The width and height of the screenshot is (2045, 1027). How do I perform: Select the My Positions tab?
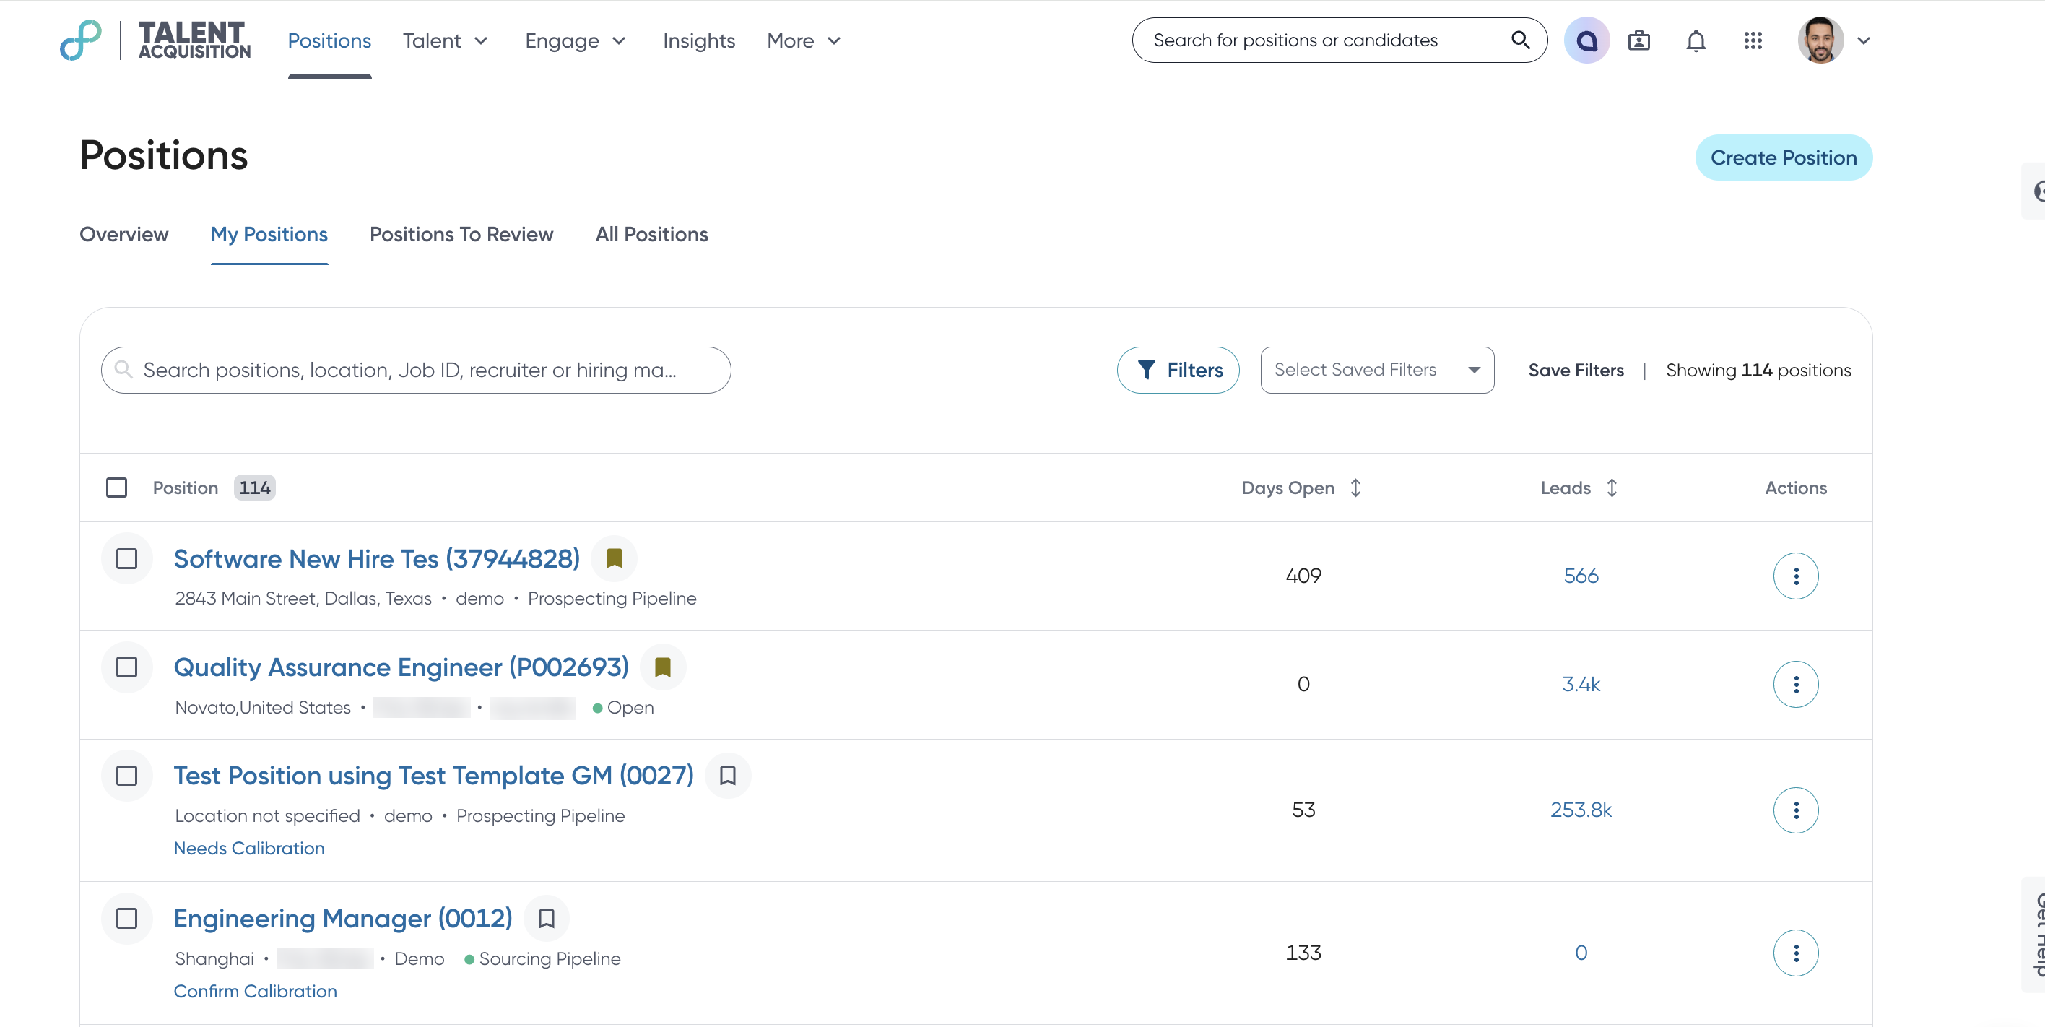click(269, 234)
